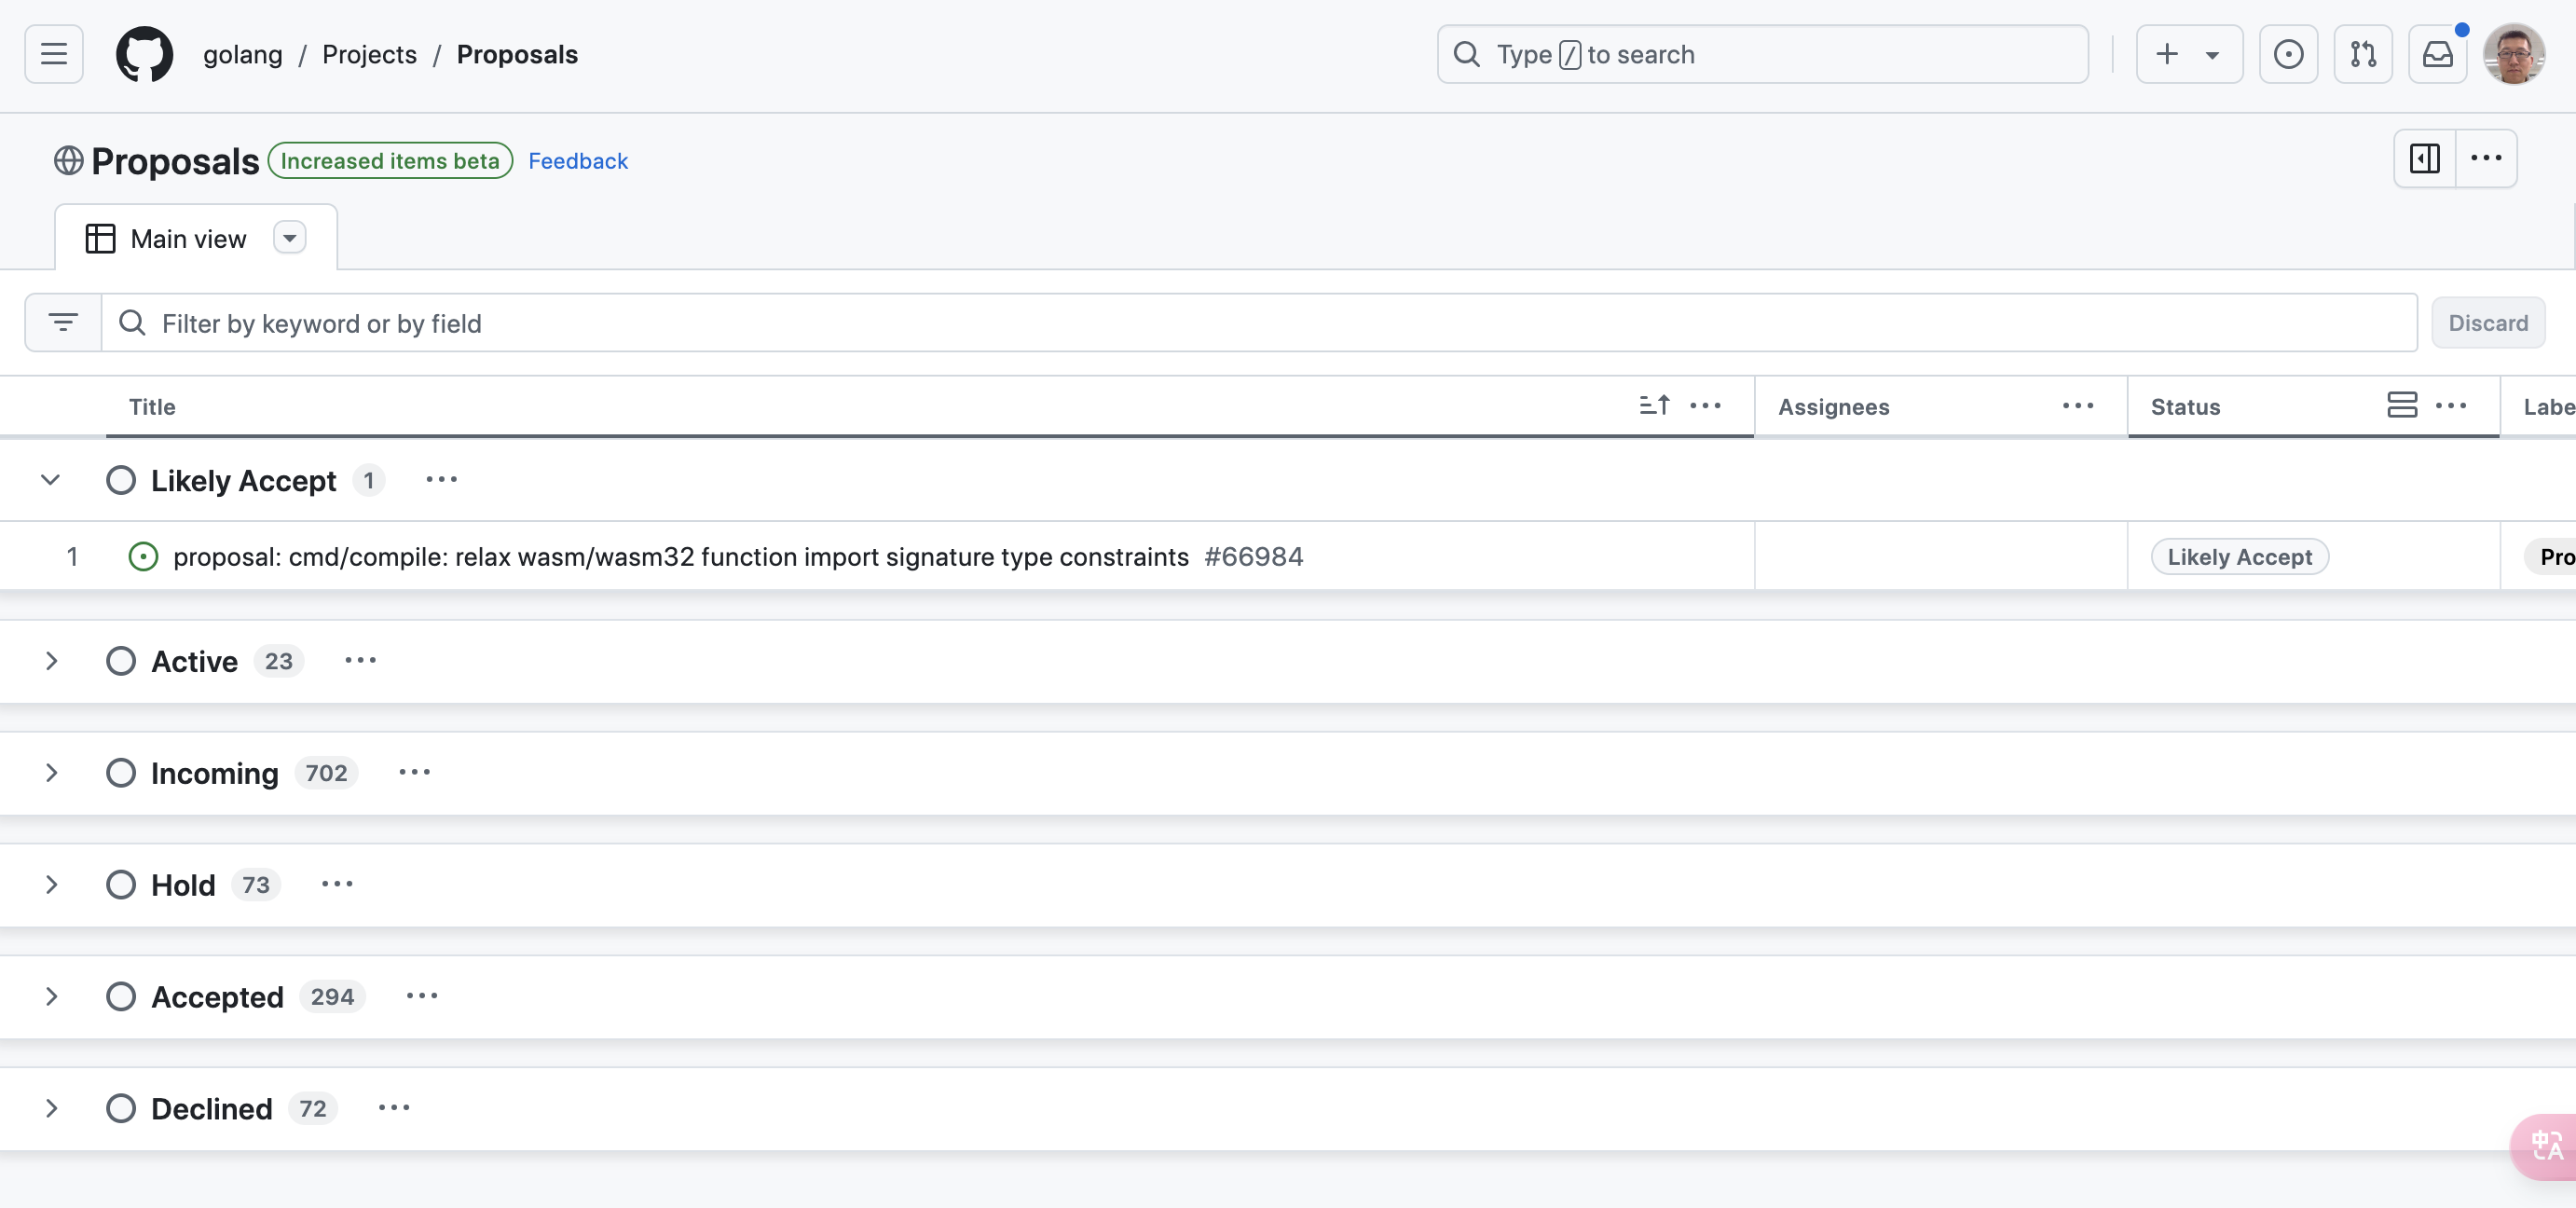Image resolution: width=2576 pixels, height=1208 pixels.
Task: Toggle the project side panel icon
Action: pos(2425,158)
